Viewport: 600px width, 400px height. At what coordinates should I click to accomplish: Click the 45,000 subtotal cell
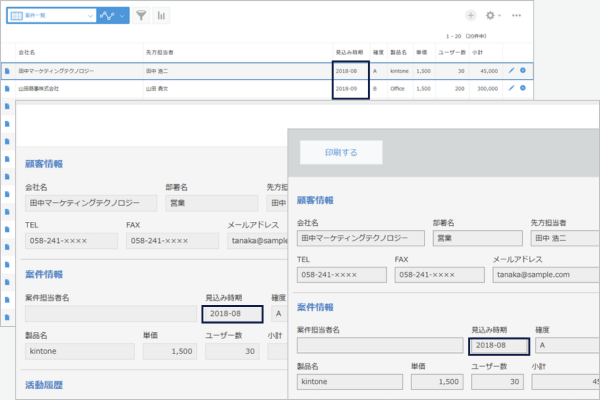pyautogui.click(x=489, y=71)
